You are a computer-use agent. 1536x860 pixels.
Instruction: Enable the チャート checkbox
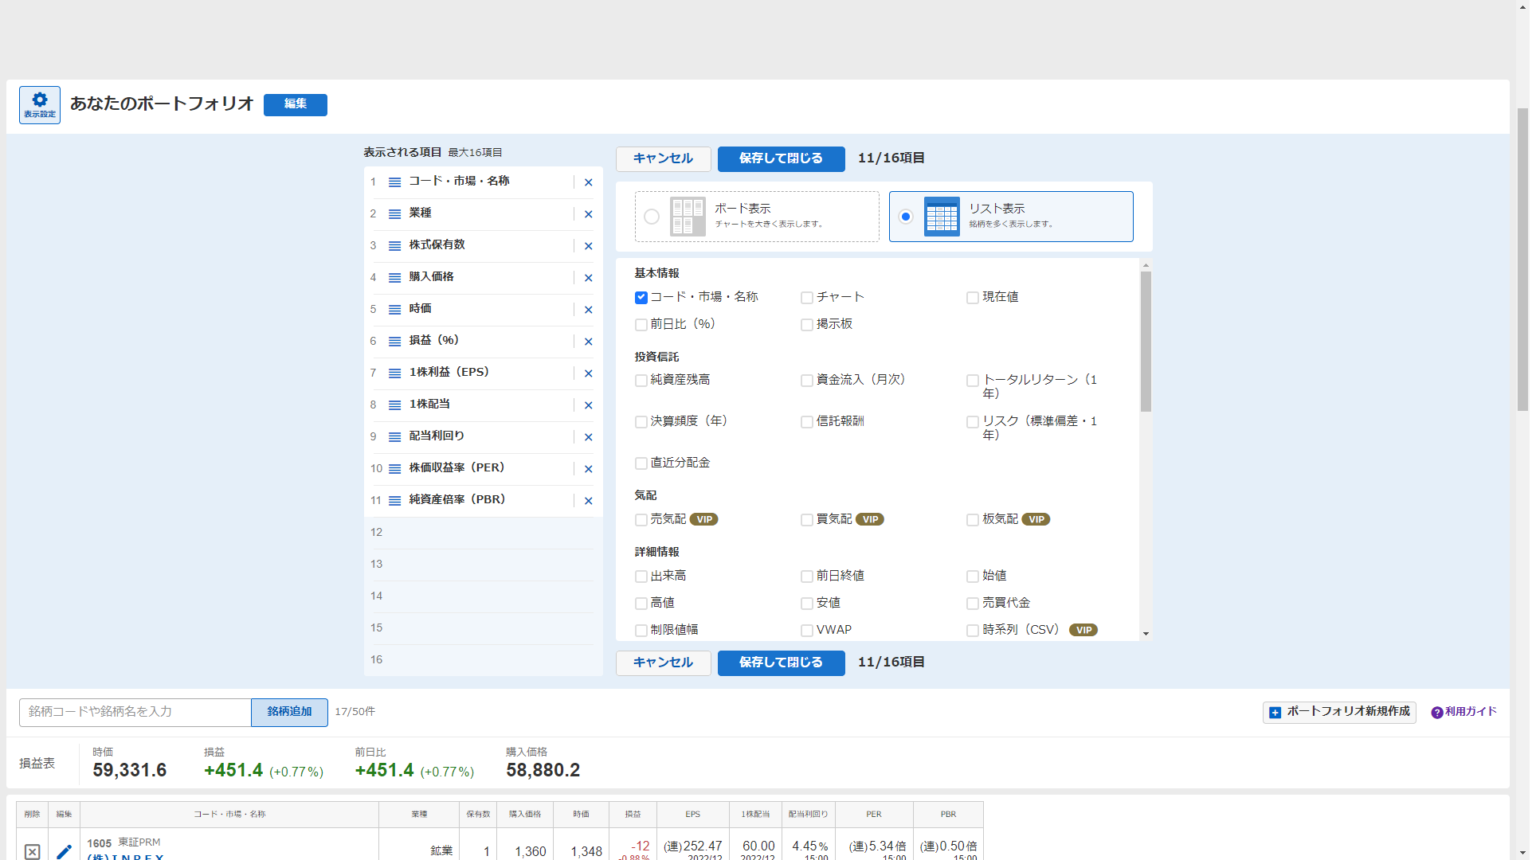807,297
